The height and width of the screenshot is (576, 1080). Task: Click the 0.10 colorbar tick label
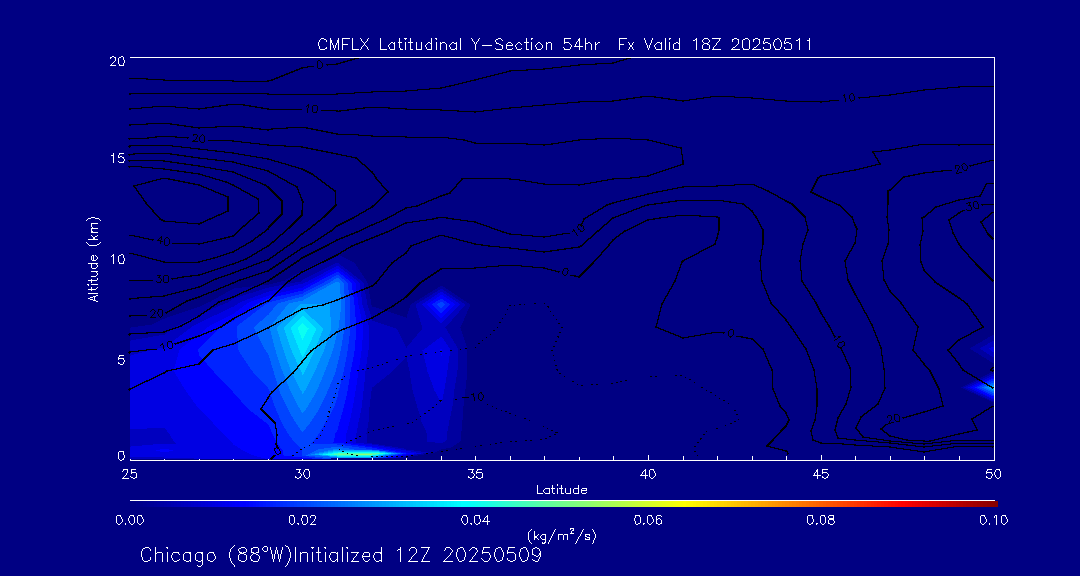pos(993,519)
